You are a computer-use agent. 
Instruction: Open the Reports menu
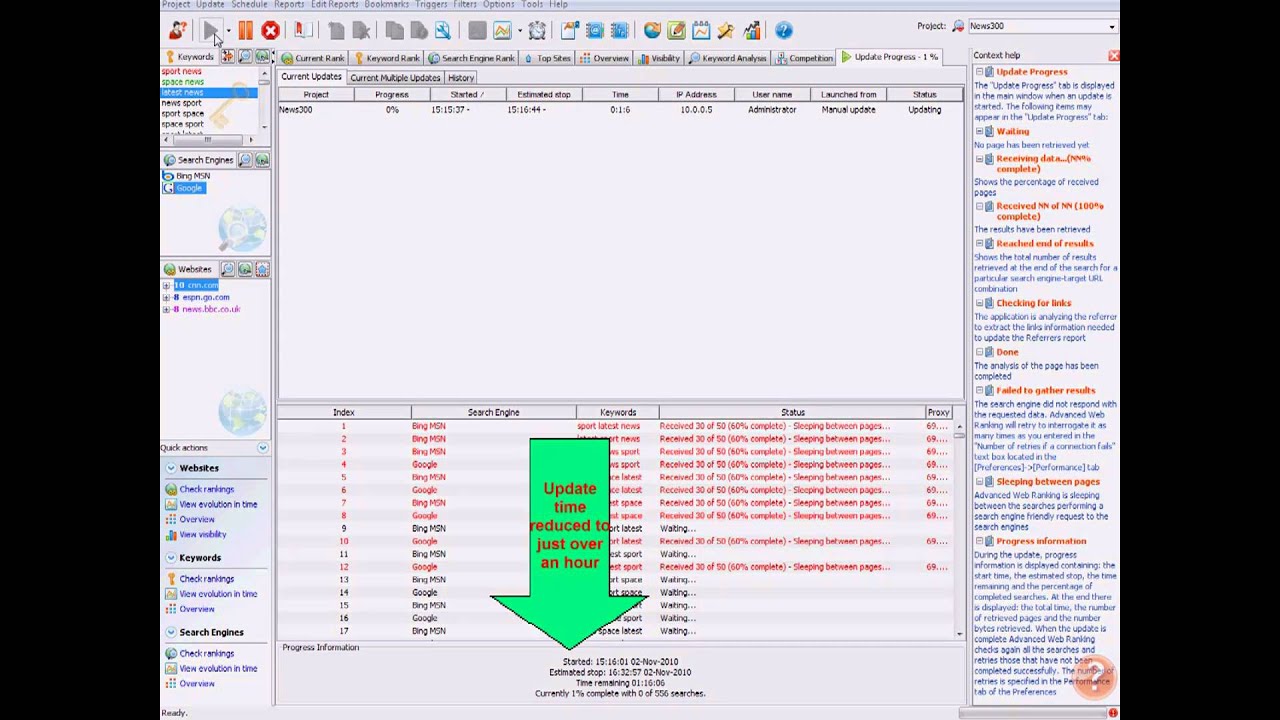(x=289, y=4)
